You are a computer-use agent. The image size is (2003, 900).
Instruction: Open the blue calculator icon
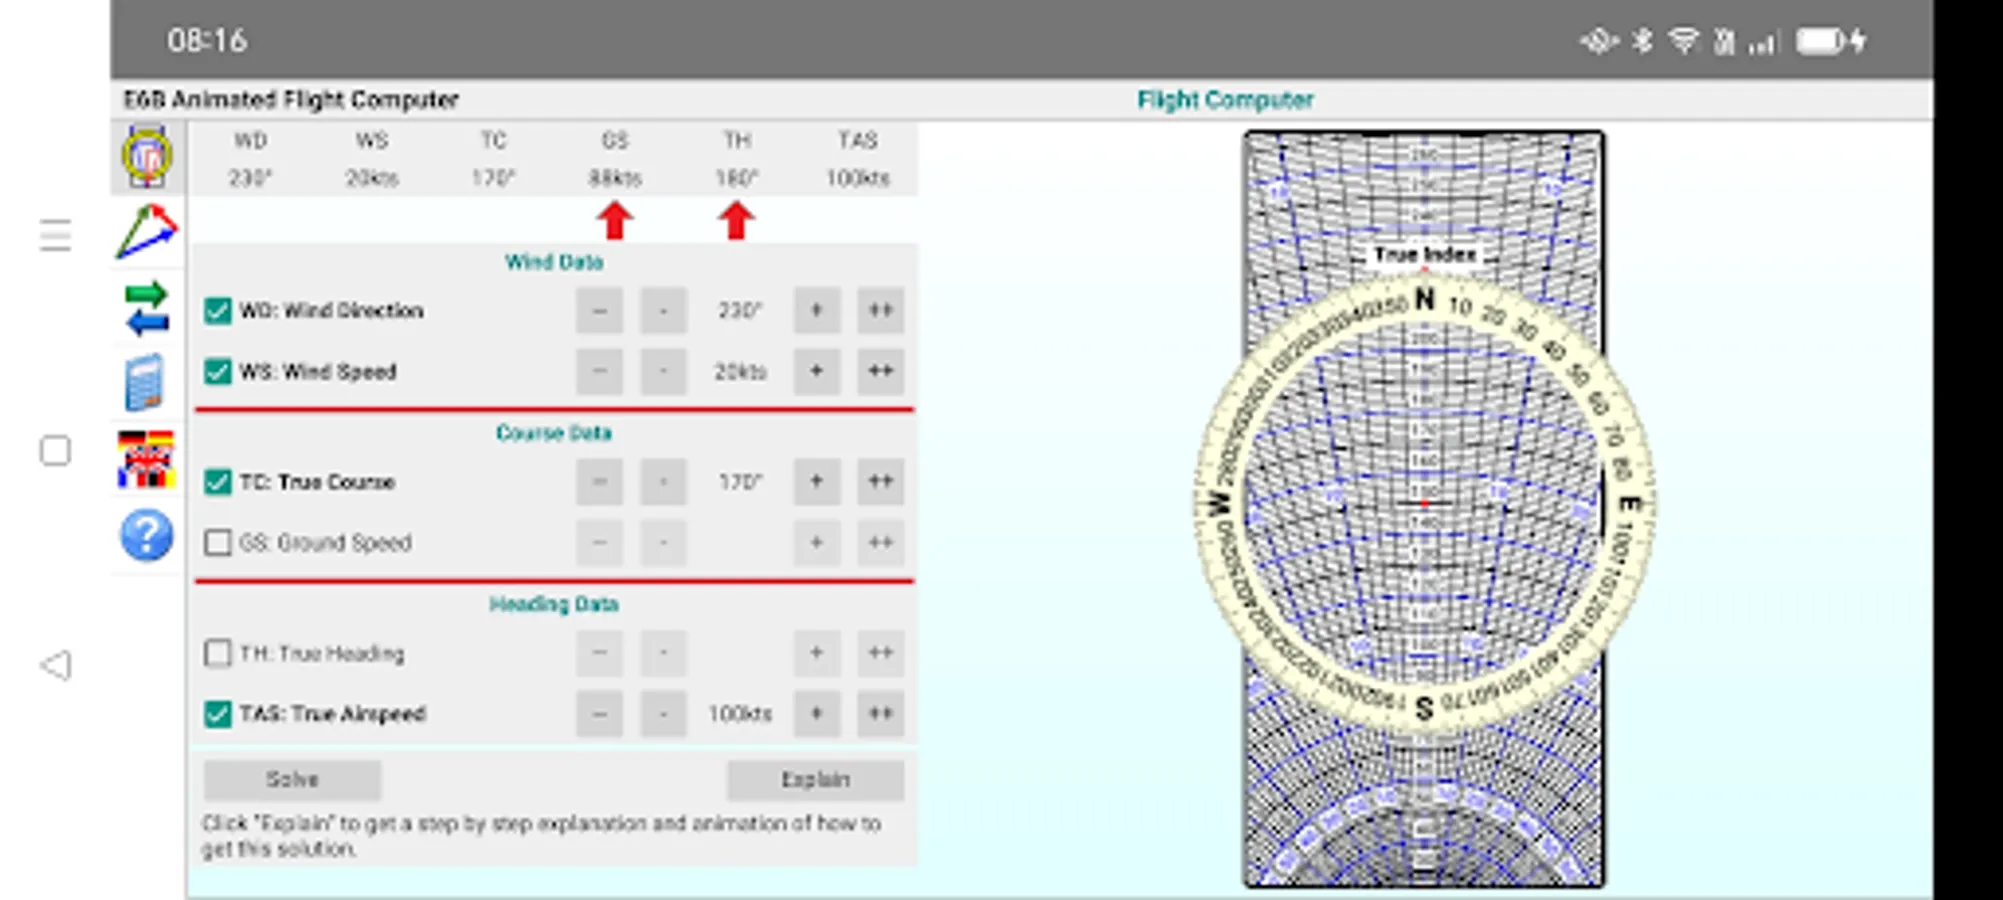(146, 383)
